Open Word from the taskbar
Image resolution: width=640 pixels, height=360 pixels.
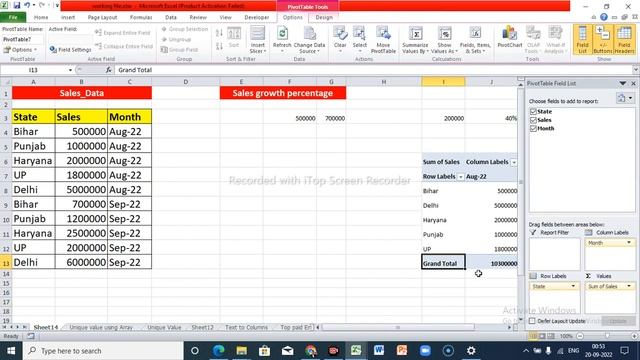pyautogui.click(x=379, y=351)
